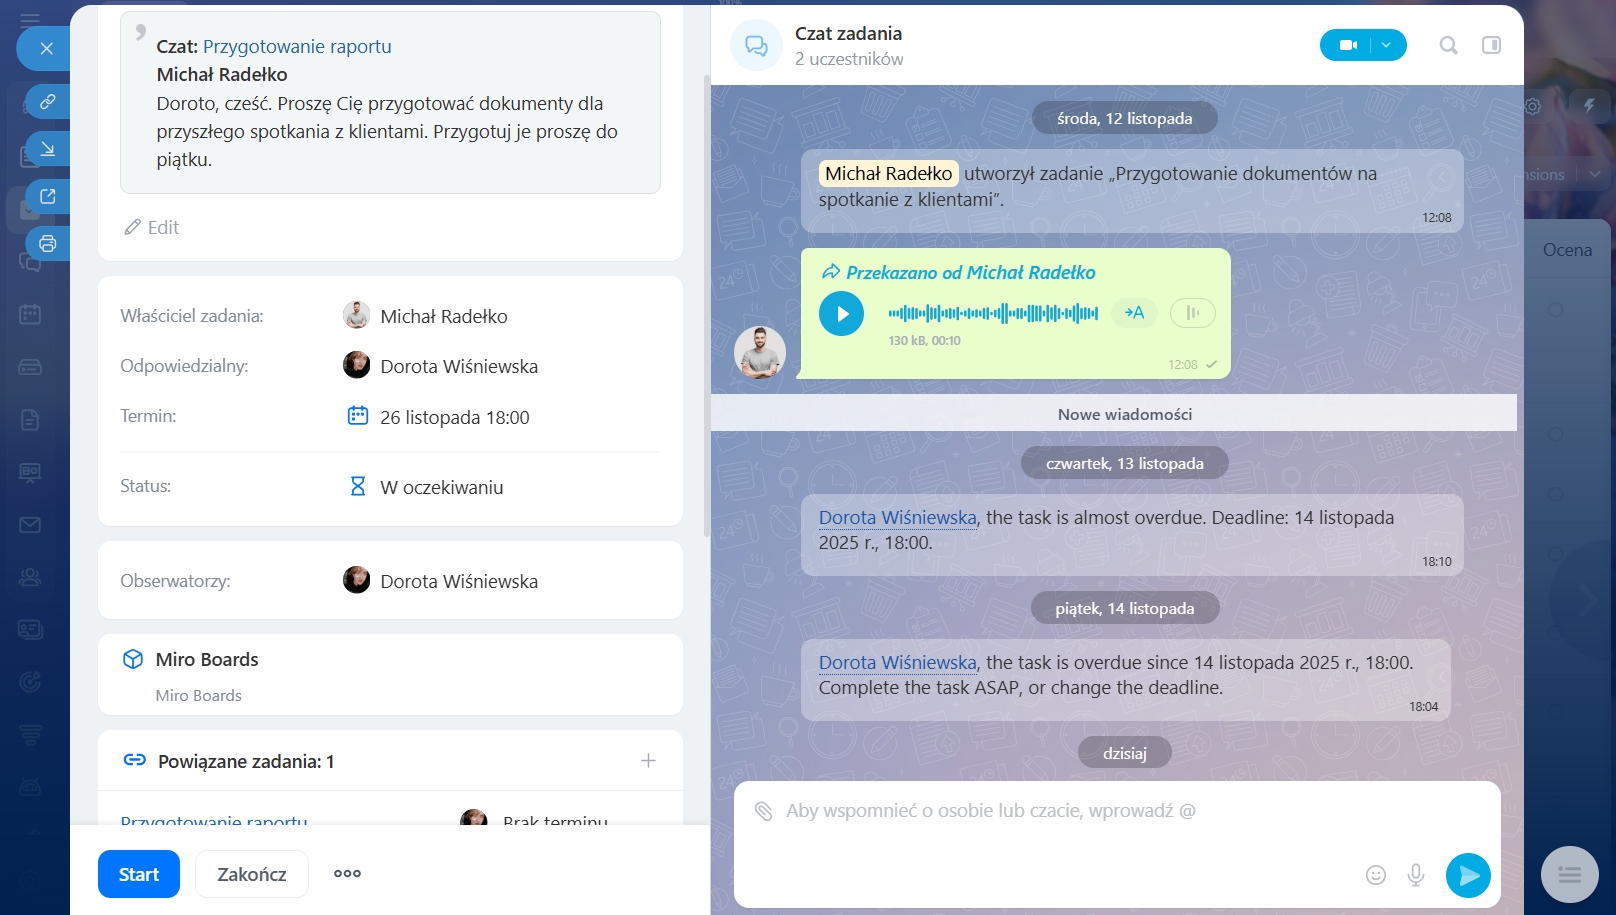Click the piątek, 14 listopada date label
The height and width of the screenshot is (915, 1616).
coord(1125,608)
